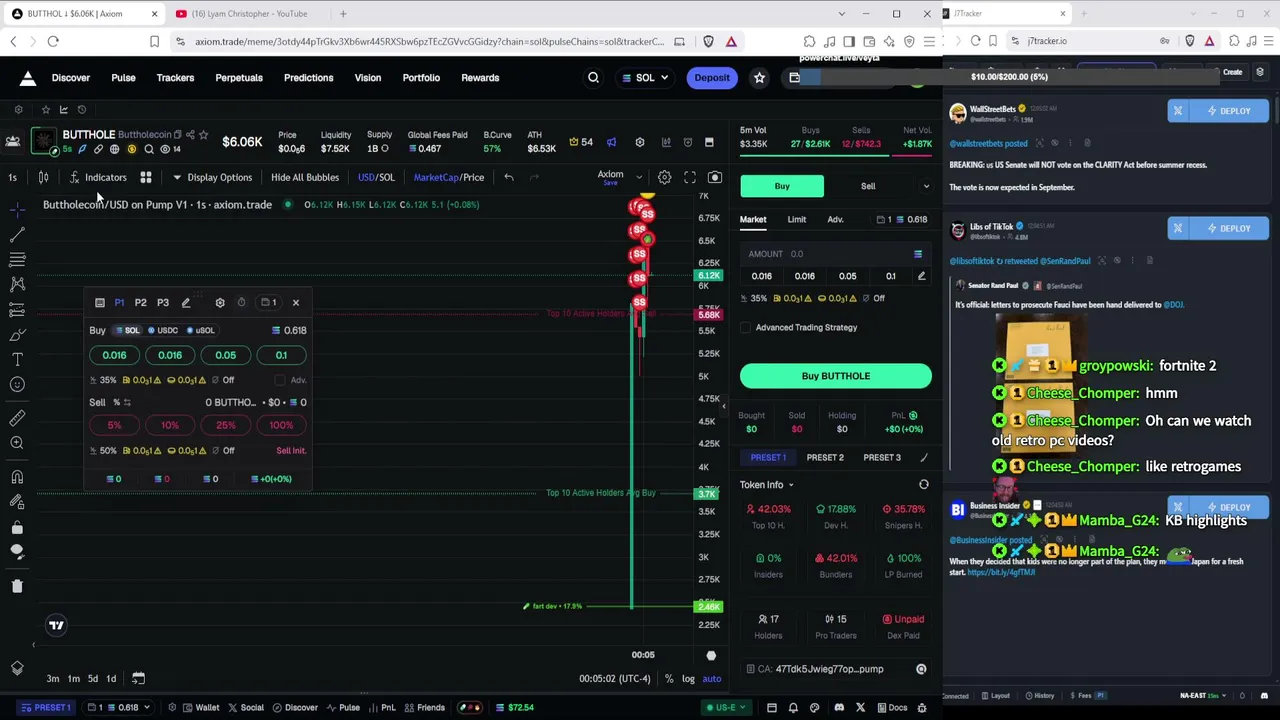Open the Pulse navigation tab
The width and height of the screenshot is (1280, 720).
(x=123, y=78)
